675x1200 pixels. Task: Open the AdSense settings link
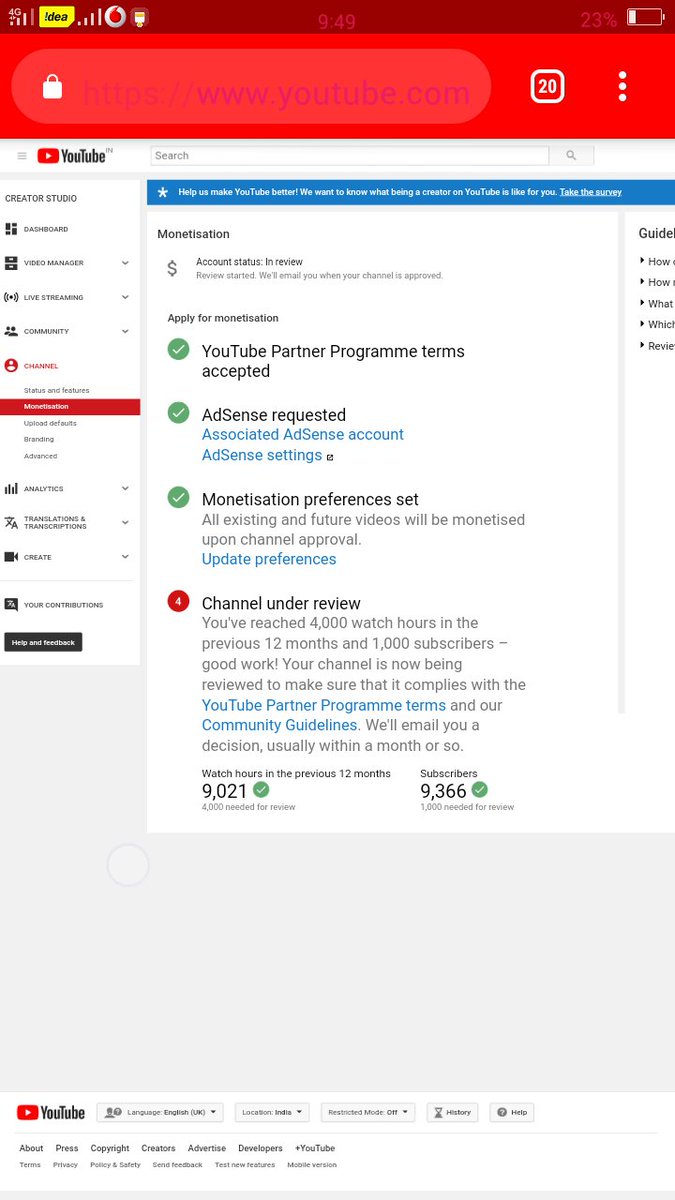(262, 455)
